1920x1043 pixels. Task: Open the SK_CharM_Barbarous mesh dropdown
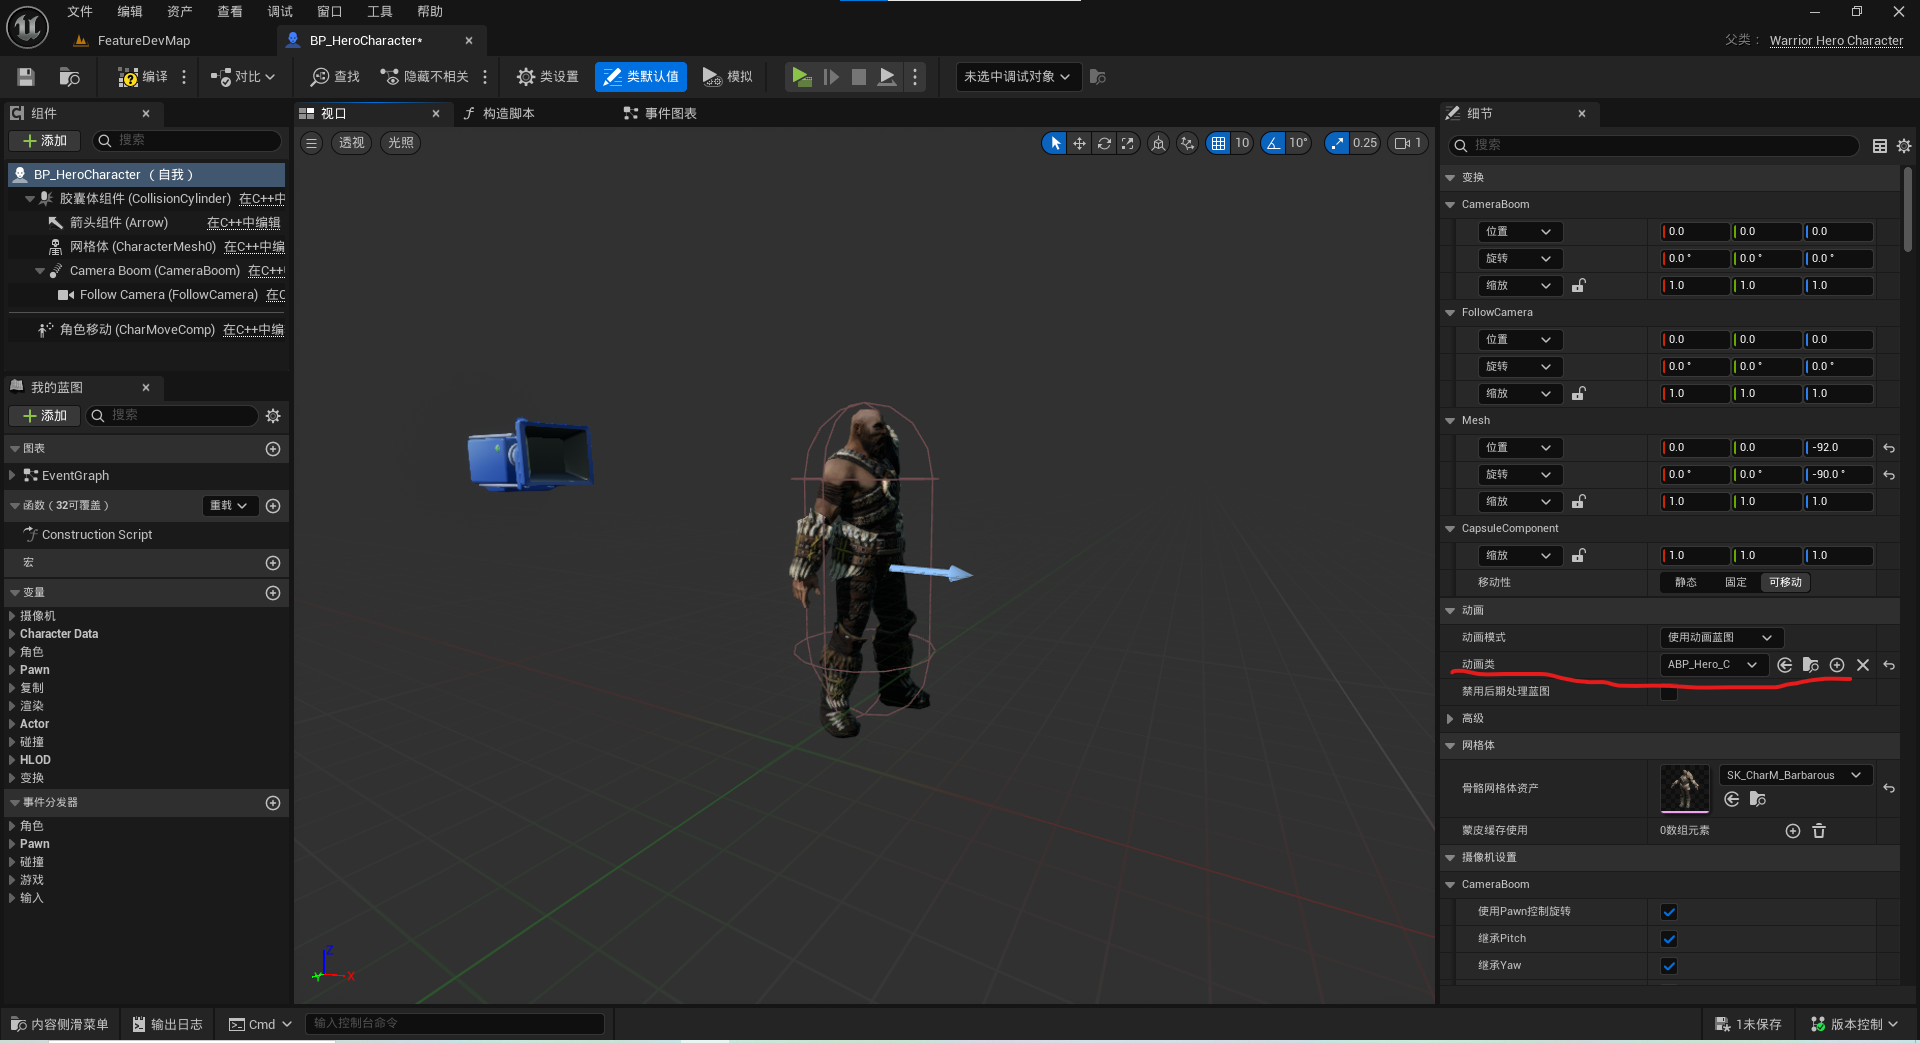1795,776
